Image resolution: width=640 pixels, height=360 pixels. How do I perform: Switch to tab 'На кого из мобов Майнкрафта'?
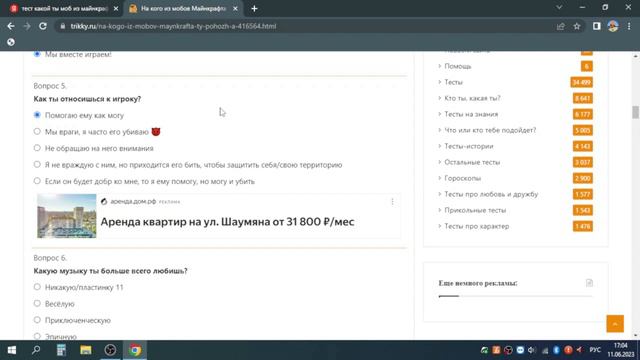pyautogui.click(x=183, y=9)
